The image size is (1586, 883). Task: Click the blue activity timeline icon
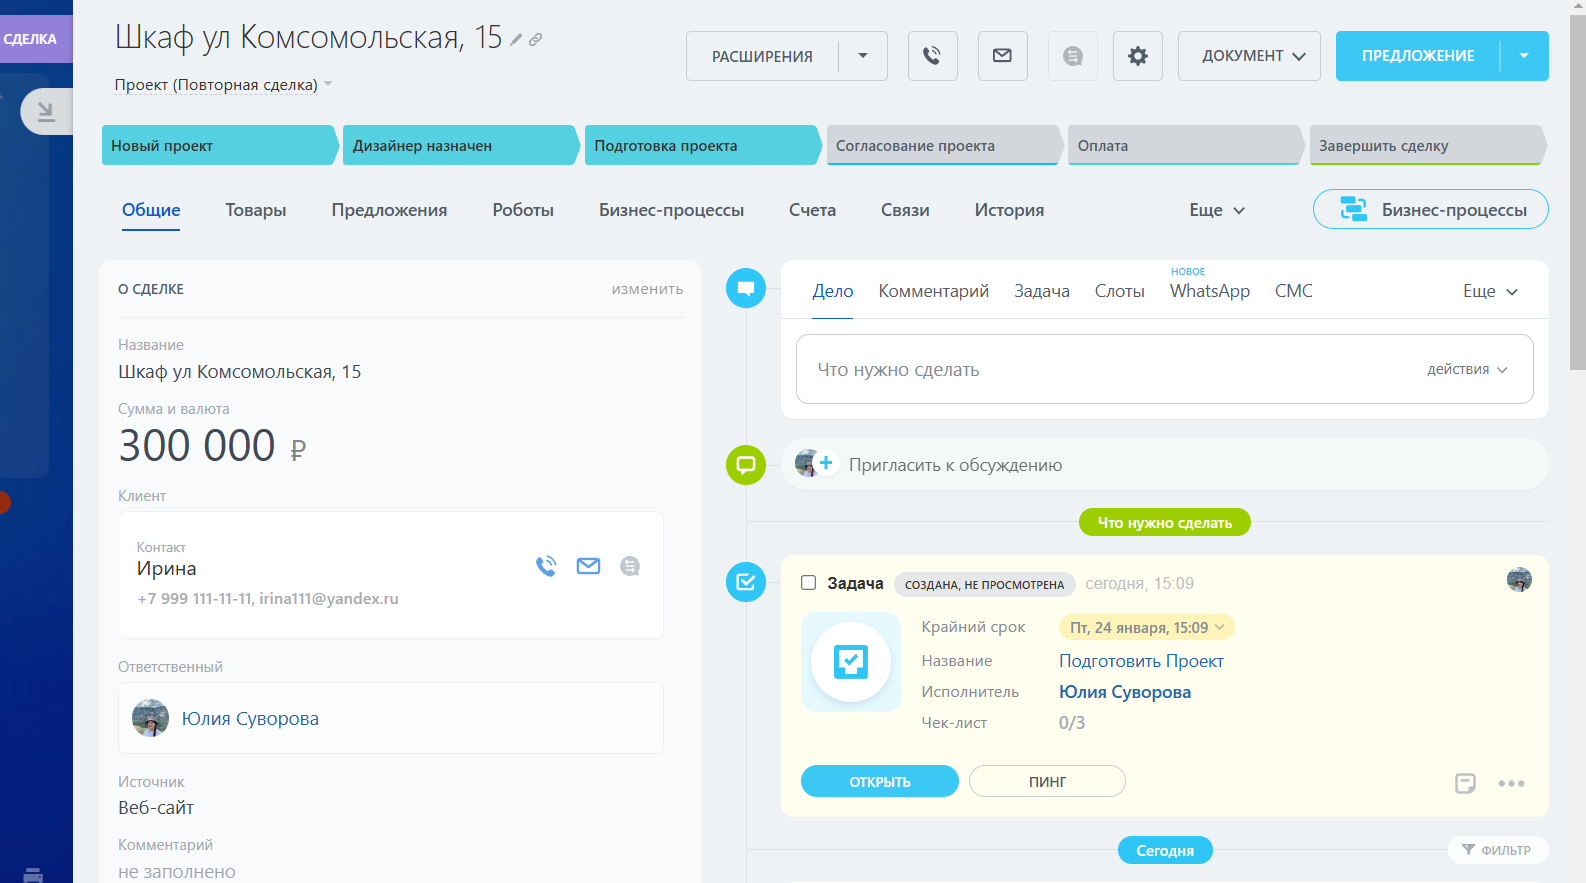[x=746, y=288]
